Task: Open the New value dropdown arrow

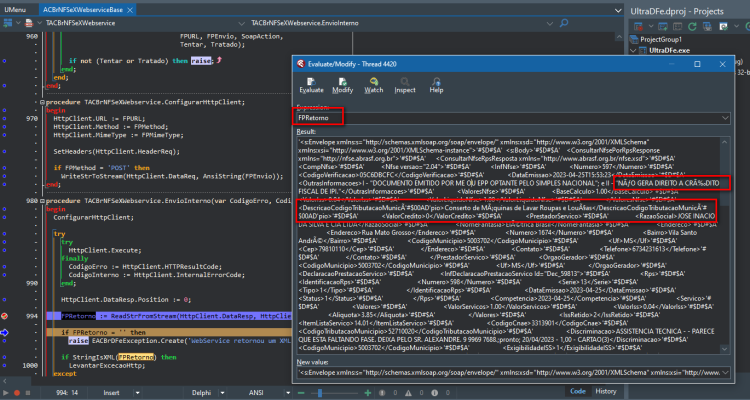Action: point(725,372)
